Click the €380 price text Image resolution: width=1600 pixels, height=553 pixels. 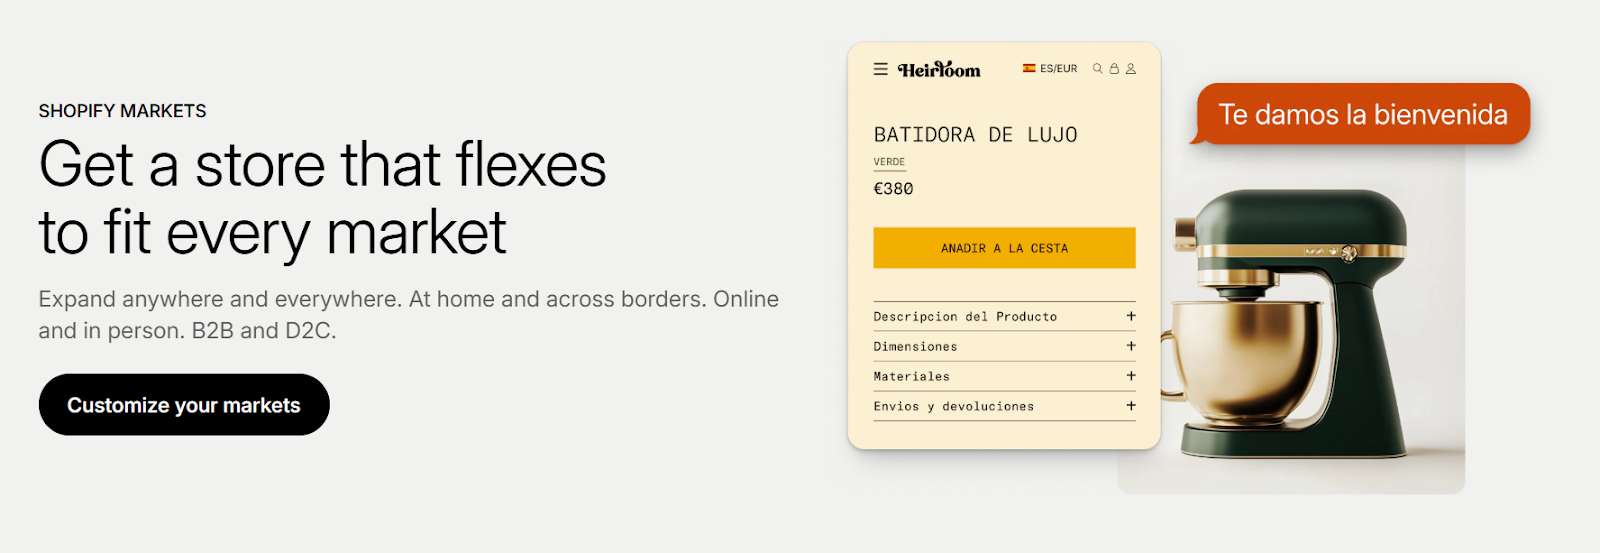(893, 189)
